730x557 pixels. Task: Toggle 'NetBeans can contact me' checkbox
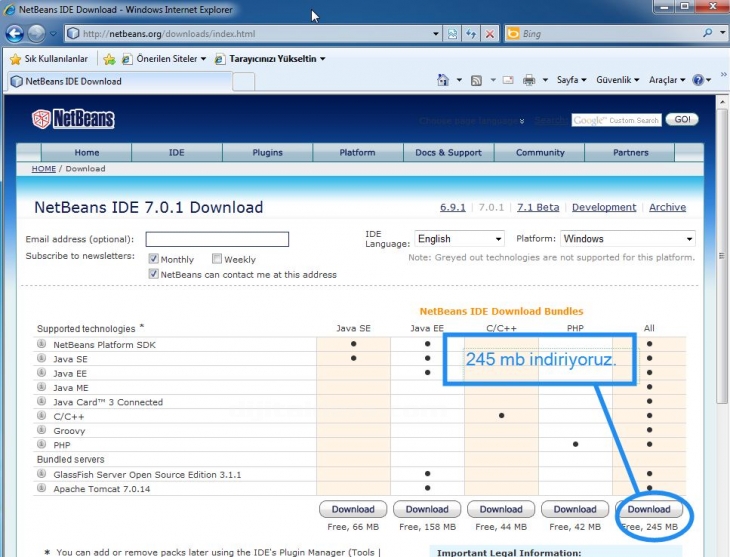[x=154, y=274]
